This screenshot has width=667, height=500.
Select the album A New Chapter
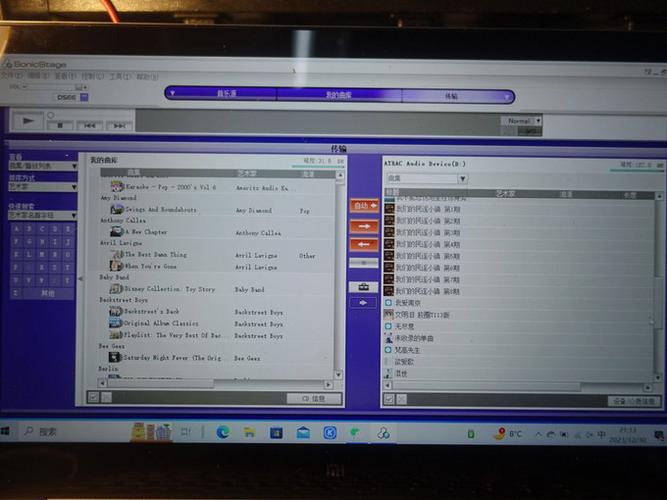(146, 232)
